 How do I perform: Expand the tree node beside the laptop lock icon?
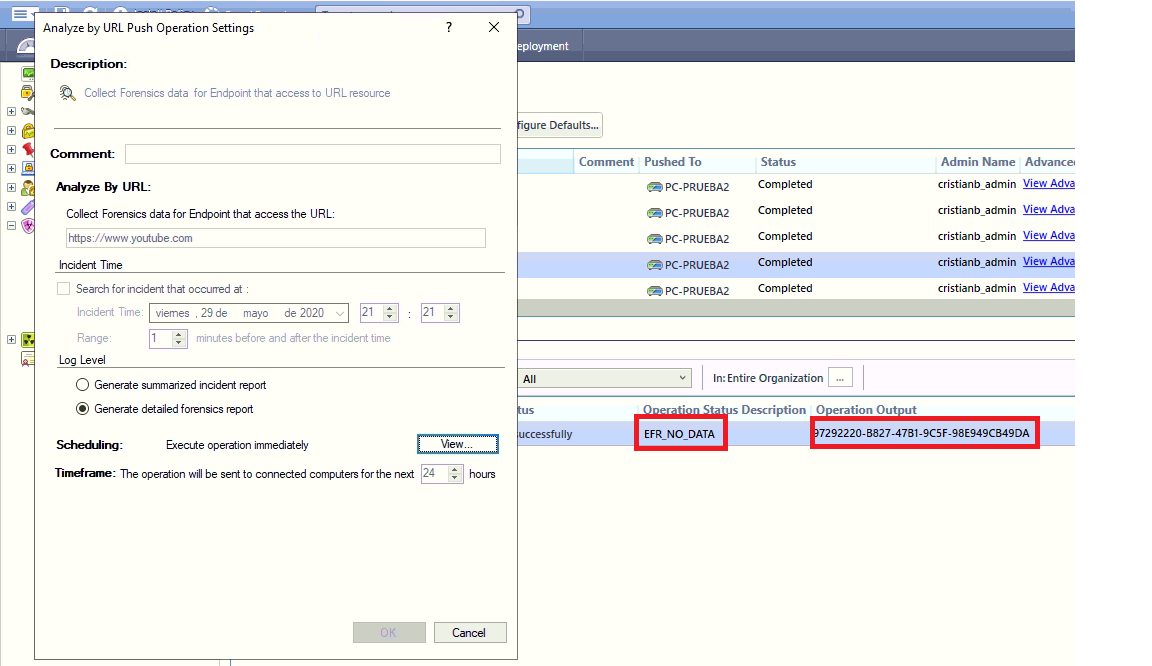[x=11, y=168]
